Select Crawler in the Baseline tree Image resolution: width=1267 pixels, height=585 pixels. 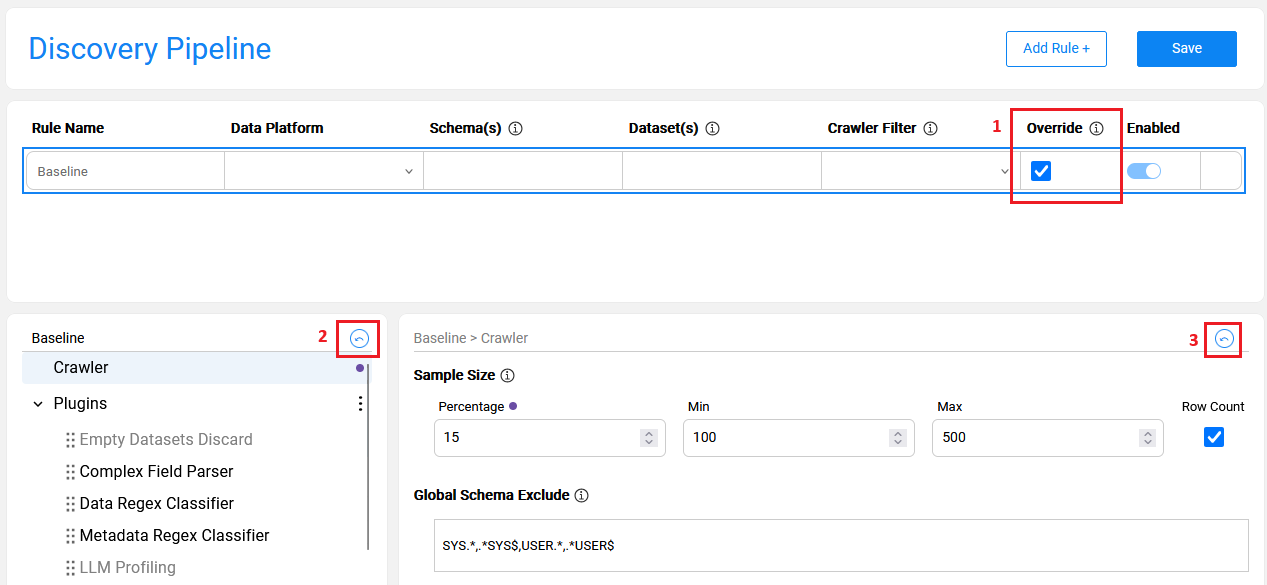click(x=81, y=368)
